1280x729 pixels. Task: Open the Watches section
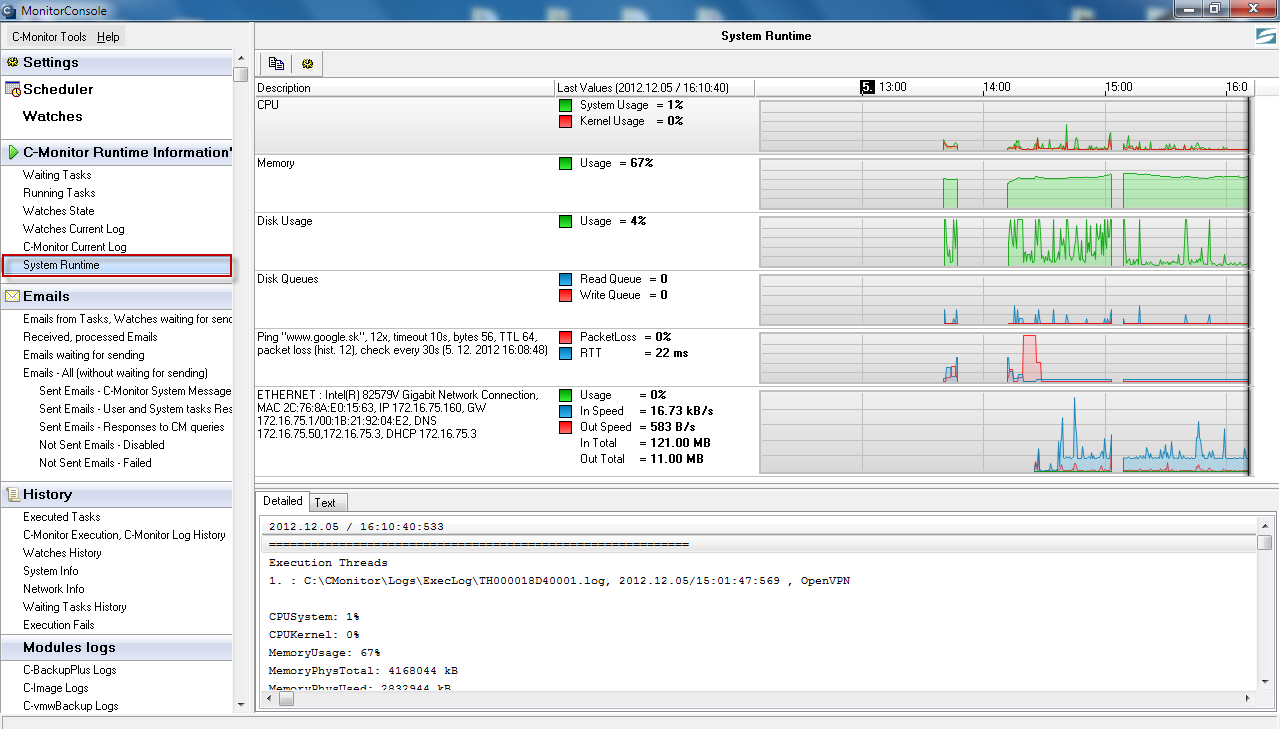[53, 116]
